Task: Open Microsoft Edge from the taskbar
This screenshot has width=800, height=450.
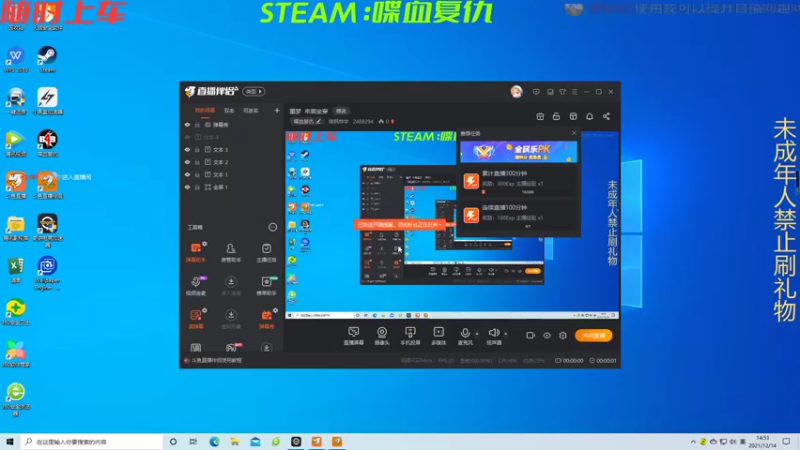Action: point(214,441)
